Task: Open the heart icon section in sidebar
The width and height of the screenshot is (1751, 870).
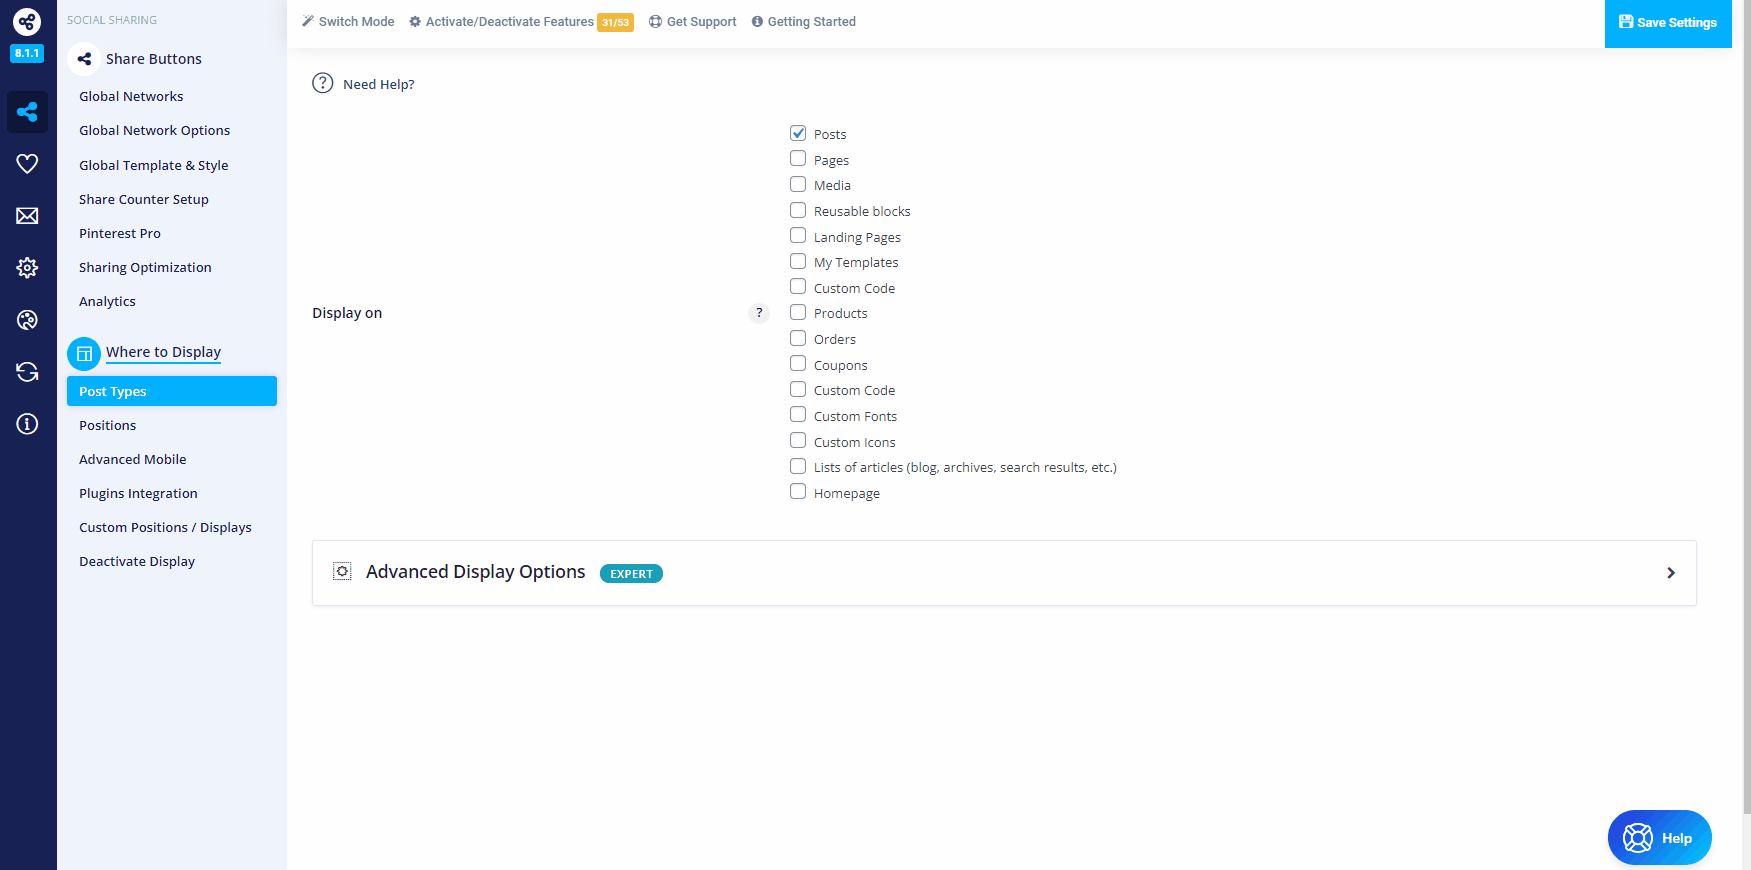Action: (27, 164)
